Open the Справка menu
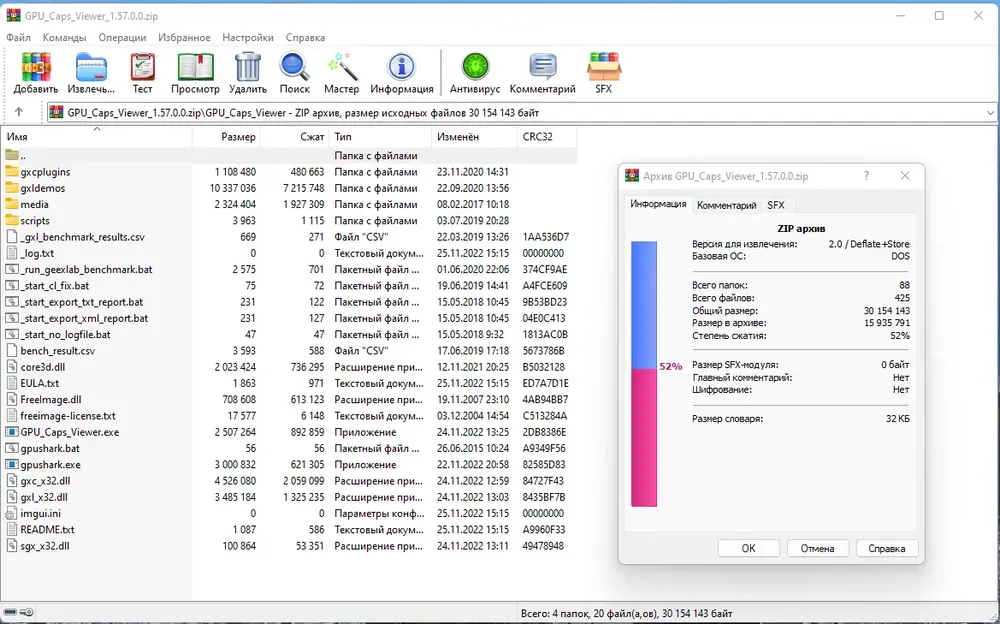This screenshot has height=624, width=1000. [305, 38]
